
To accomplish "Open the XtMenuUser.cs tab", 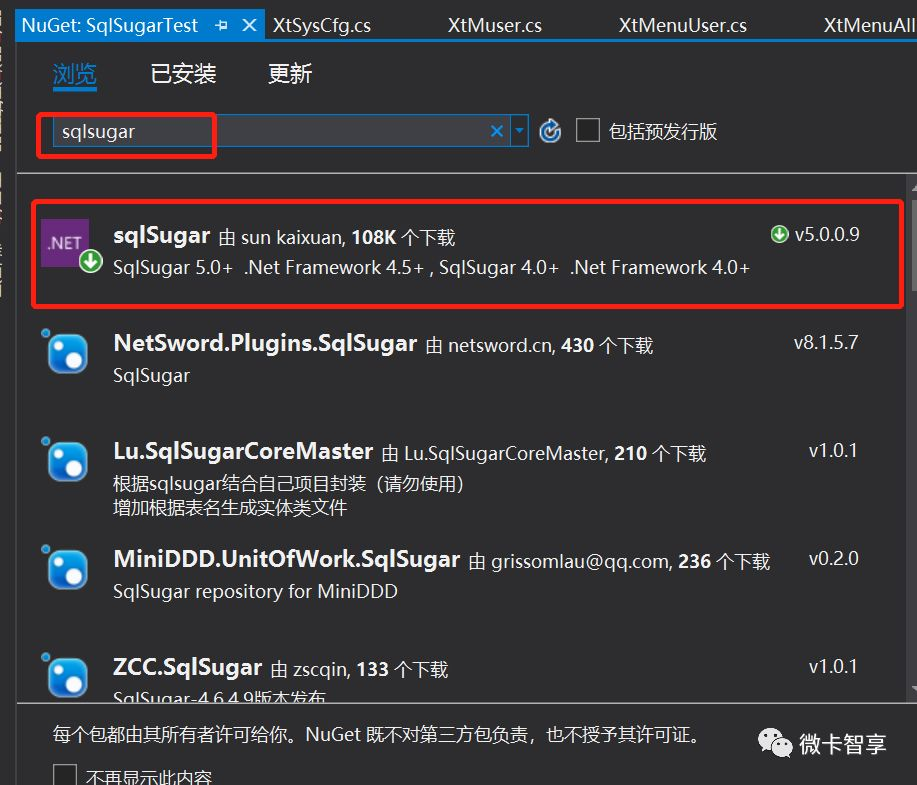I will pyautogui.click(x=682, y=25).
